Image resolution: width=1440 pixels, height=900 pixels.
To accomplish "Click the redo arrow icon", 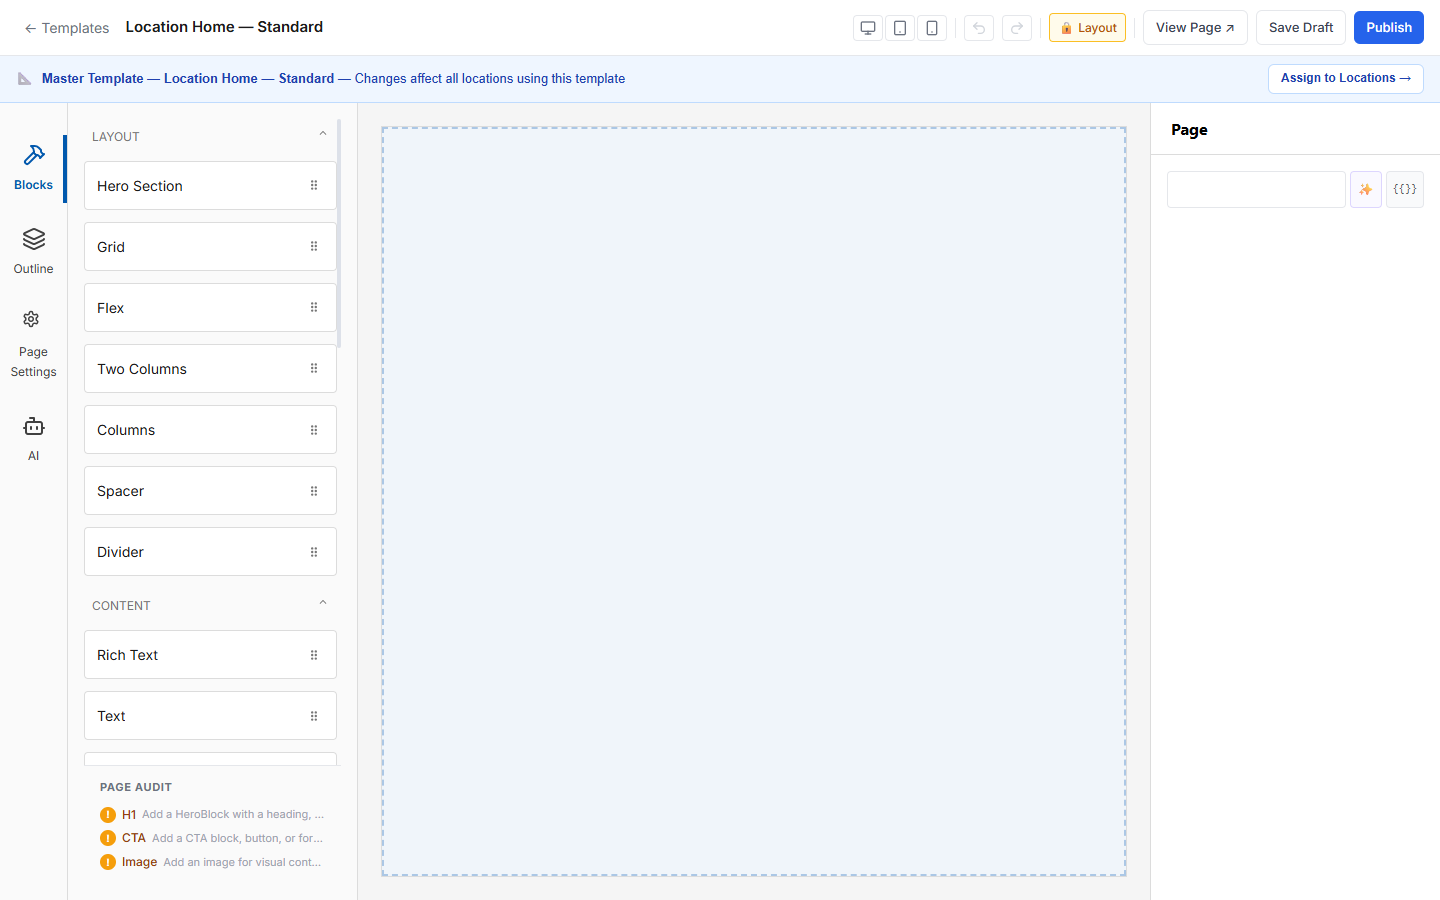I will click(1017, 28).
